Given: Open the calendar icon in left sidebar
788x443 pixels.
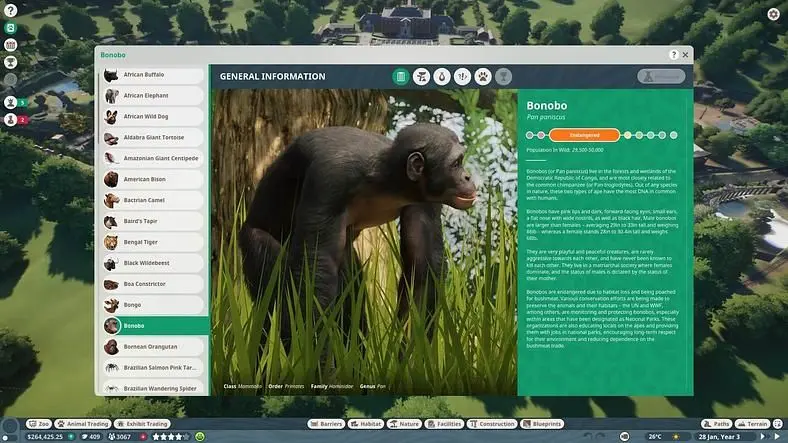Looking at the screenshot, I should tap(10, 45).
